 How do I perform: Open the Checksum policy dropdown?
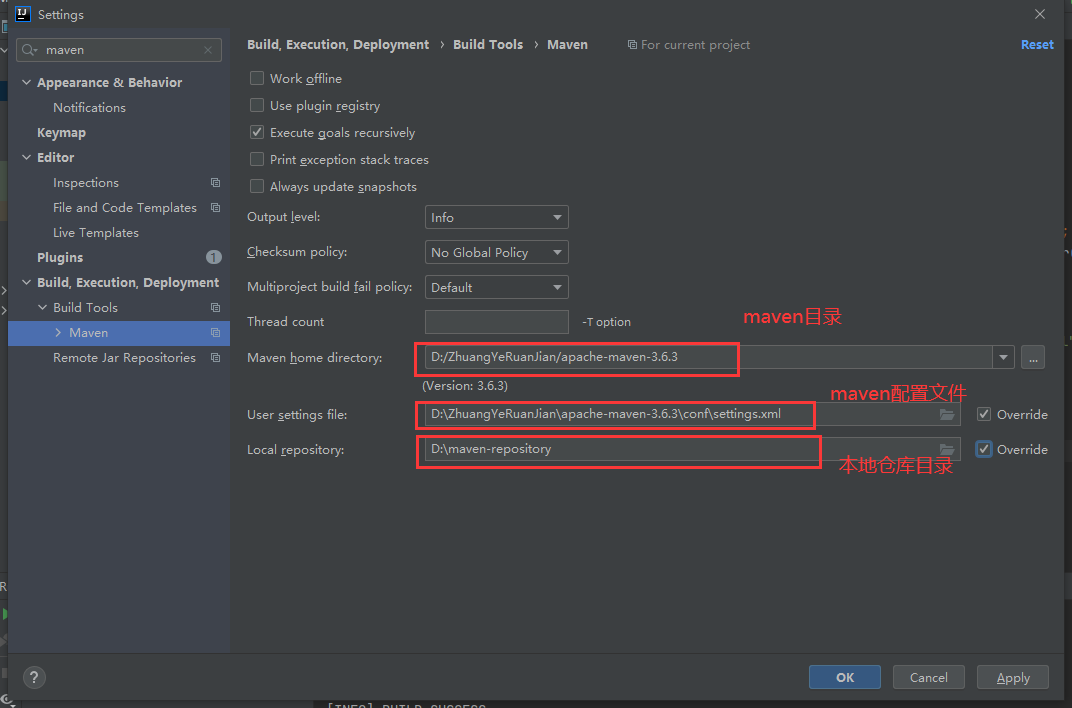click(496, 252)
